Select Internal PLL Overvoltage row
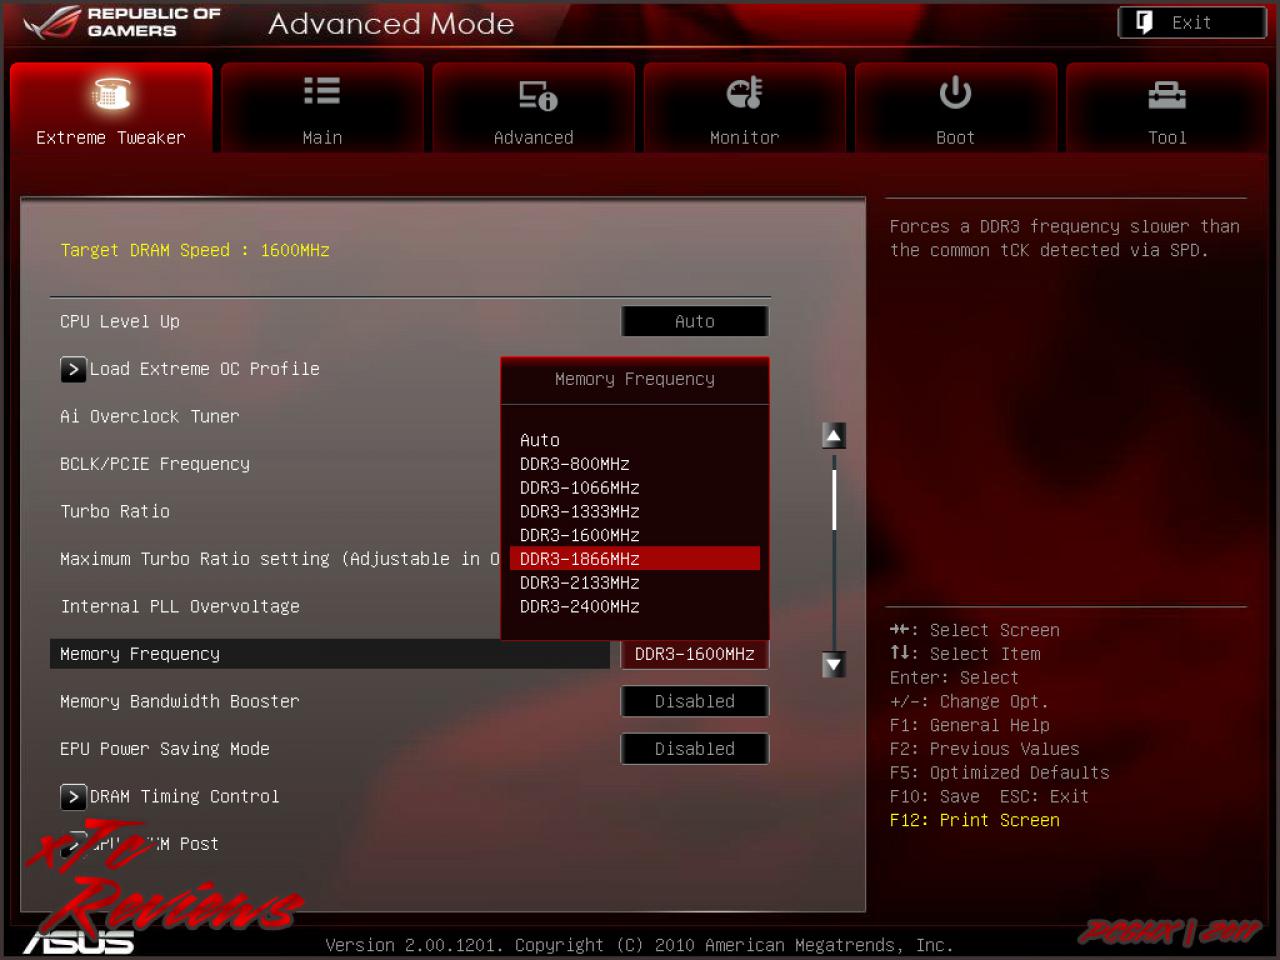Image resolution: width=1280 pixels, height=960 pixels. coord(180,606)
